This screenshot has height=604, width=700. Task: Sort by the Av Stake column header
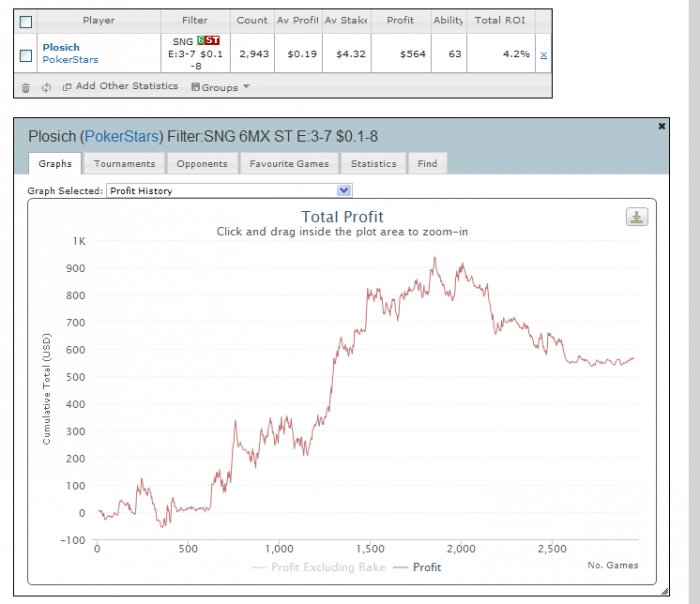346,21
